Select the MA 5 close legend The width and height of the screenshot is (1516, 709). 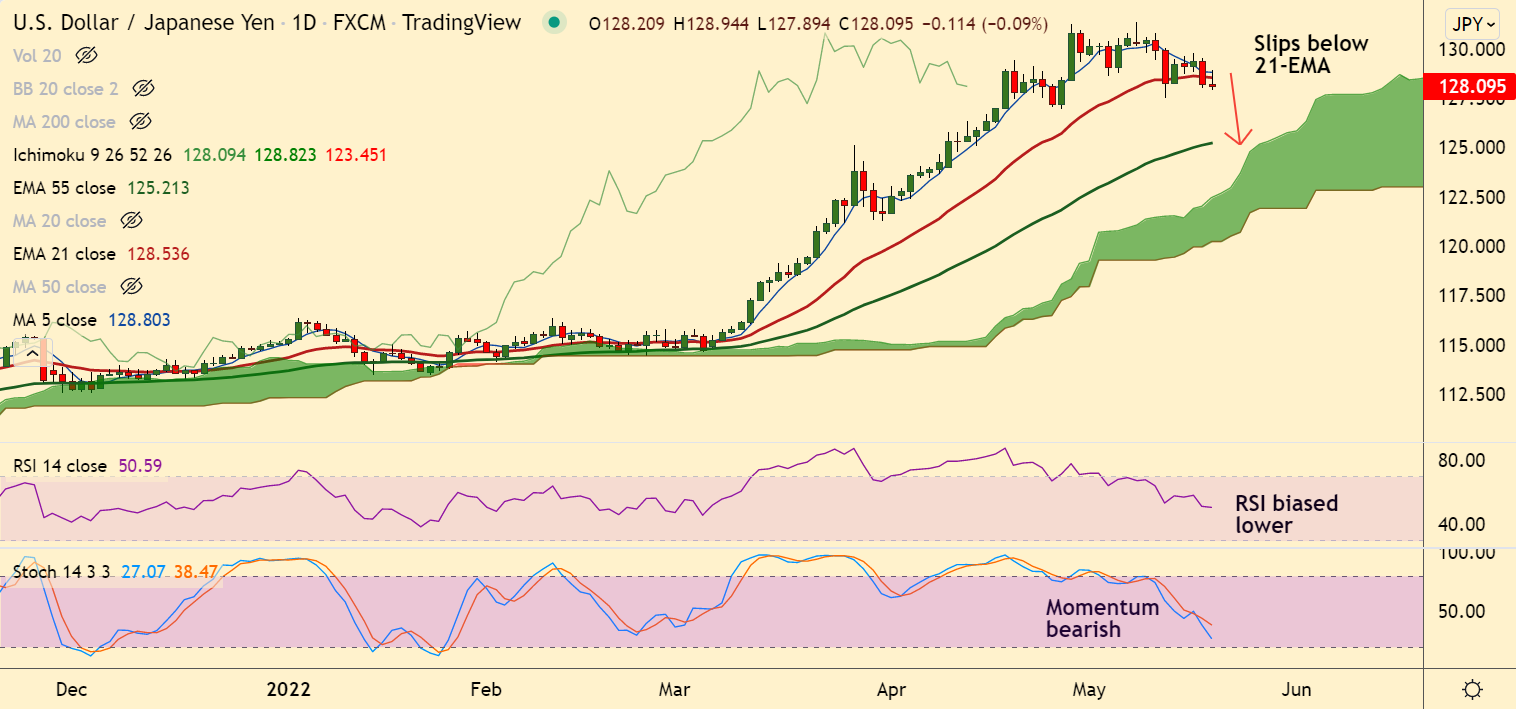(55, 320)
